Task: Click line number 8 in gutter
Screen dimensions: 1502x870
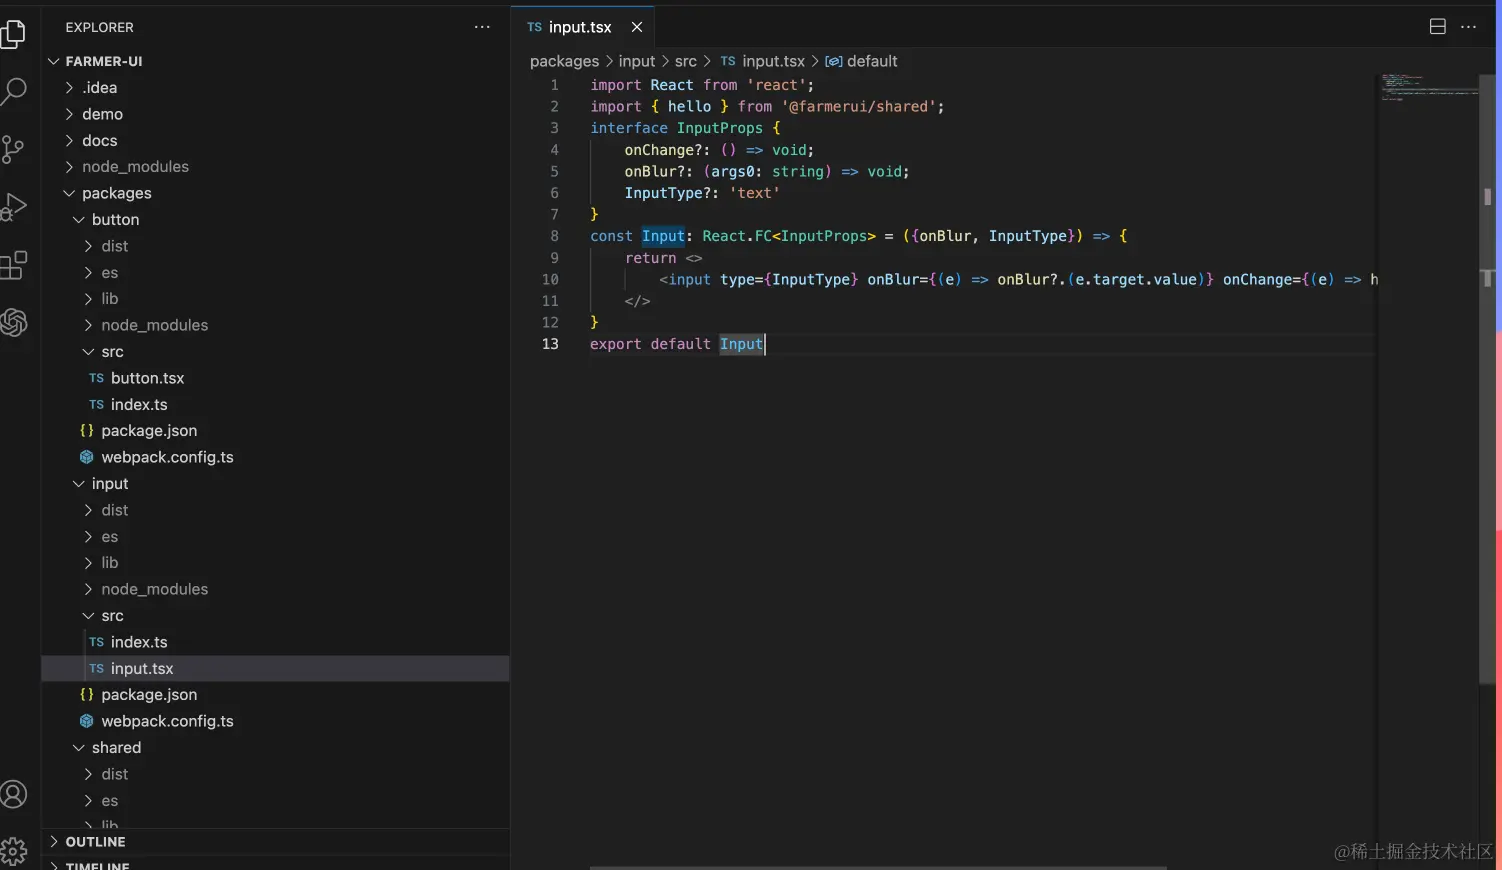Action: click(554, 236)
